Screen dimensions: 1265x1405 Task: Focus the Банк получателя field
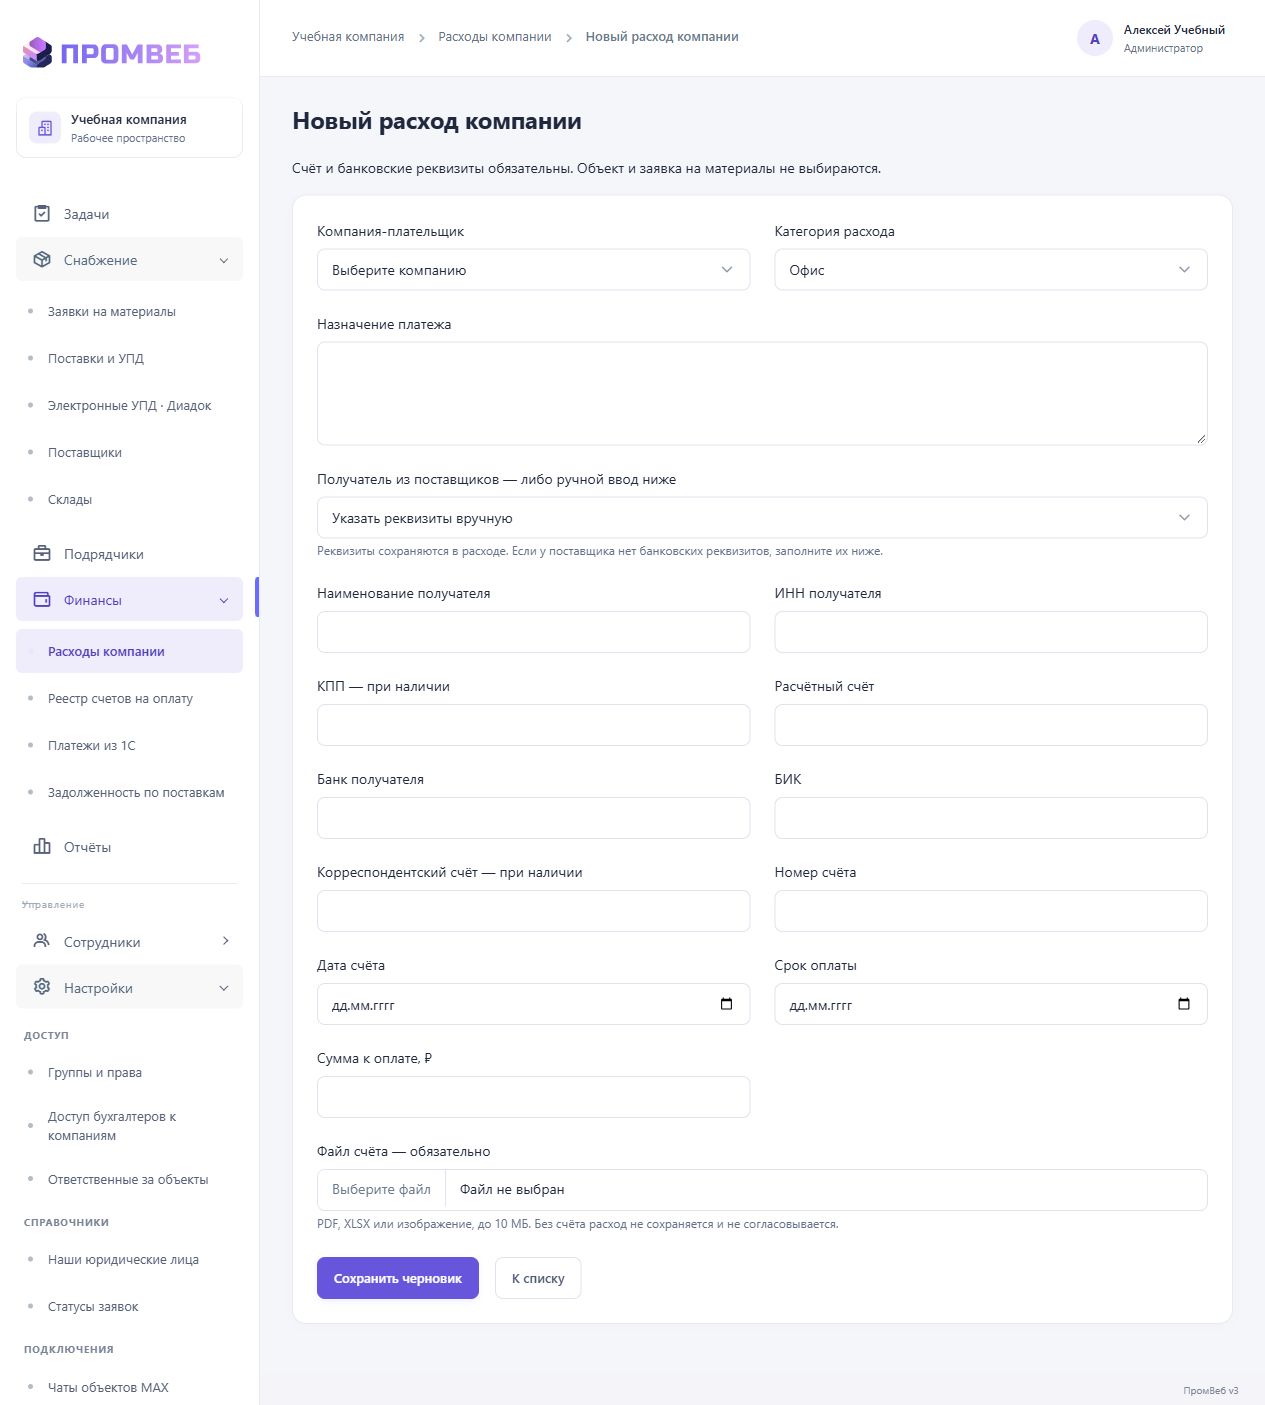coord(534,818)
